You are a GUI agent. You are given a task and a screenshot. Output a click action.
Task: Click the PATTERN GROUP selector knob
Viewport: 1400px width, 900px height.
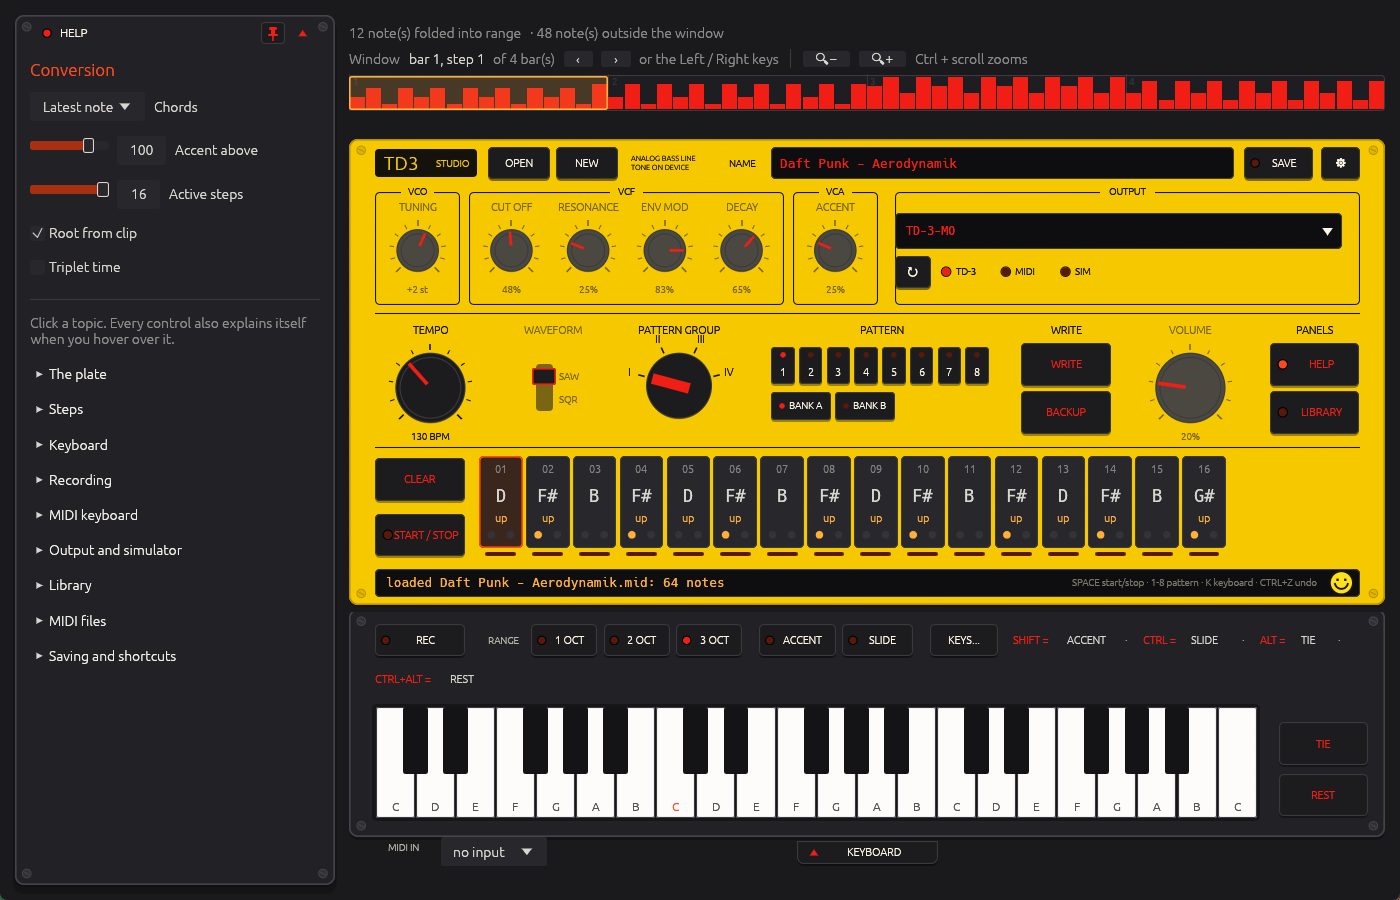point(679,385)
